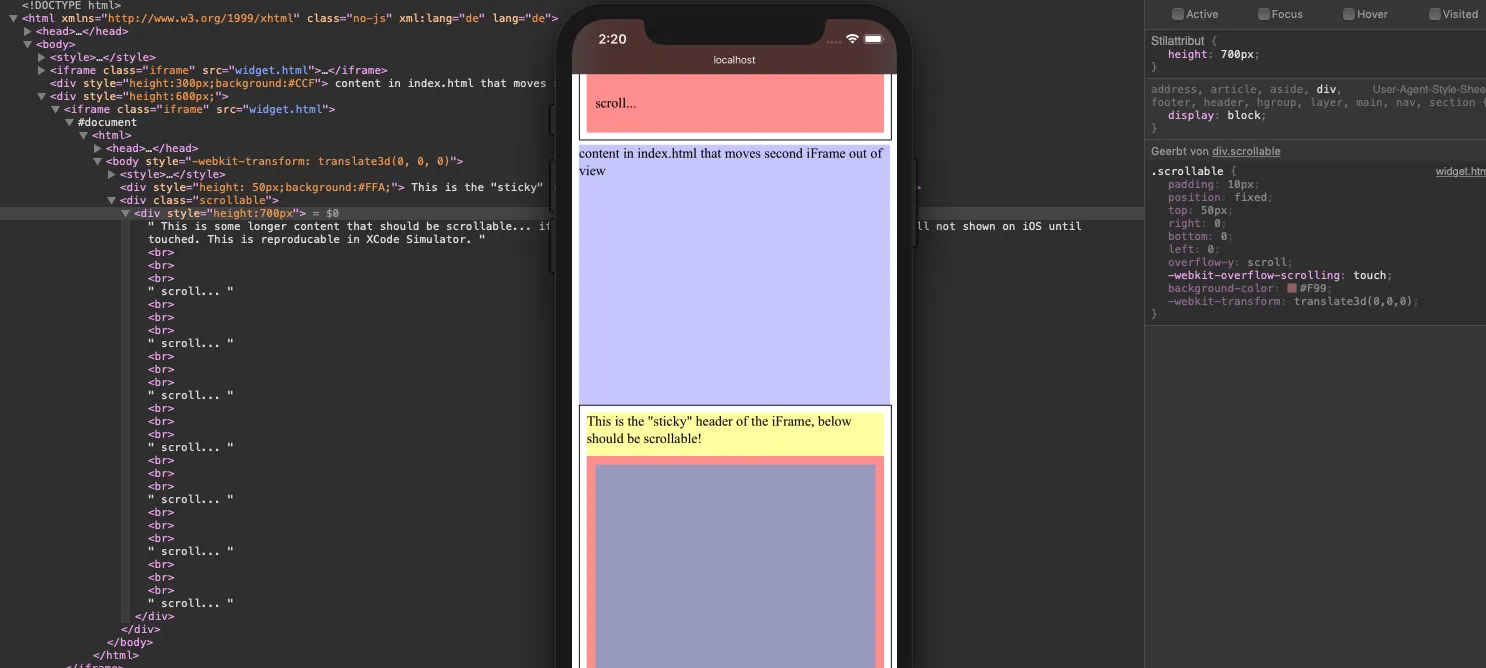Screen dimensions: 1486x668
Task: Collapse the root html xmlns element
Action: (14, 18)
